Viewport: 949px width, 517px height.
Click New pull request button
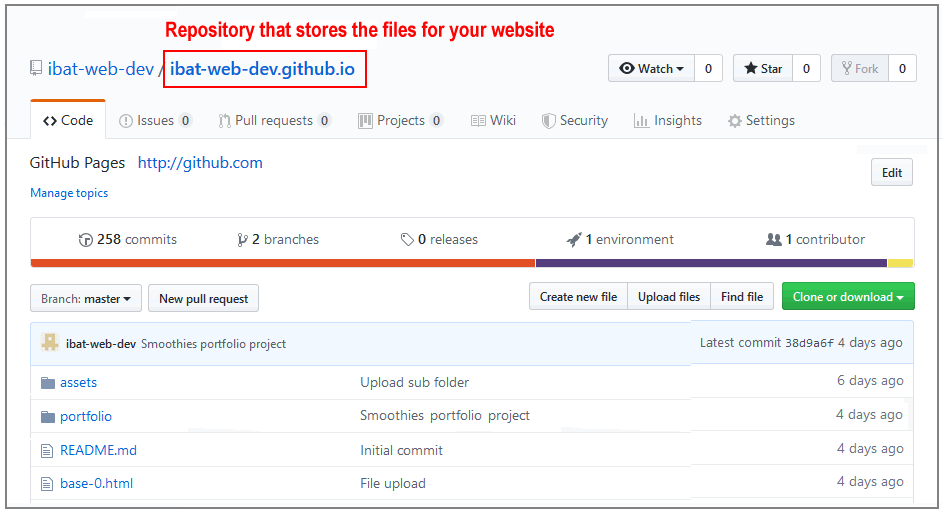pos(203,298)
